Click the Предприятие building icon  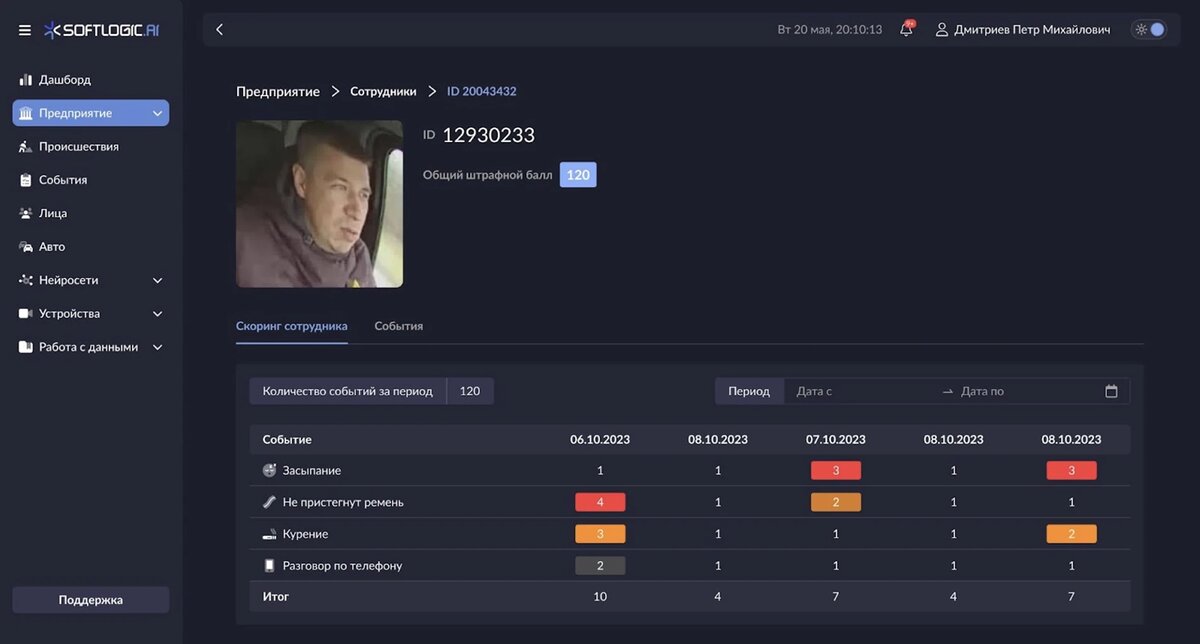(26, 113)
